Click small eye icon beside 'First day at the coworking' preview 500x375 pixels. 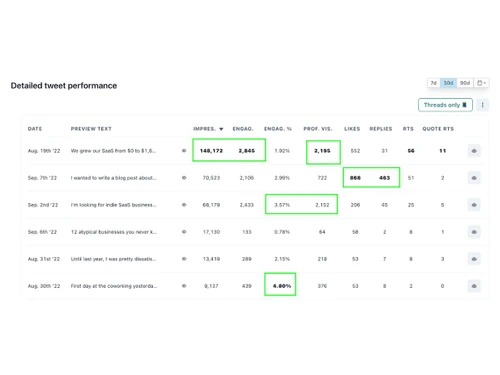tap(184, 286)
